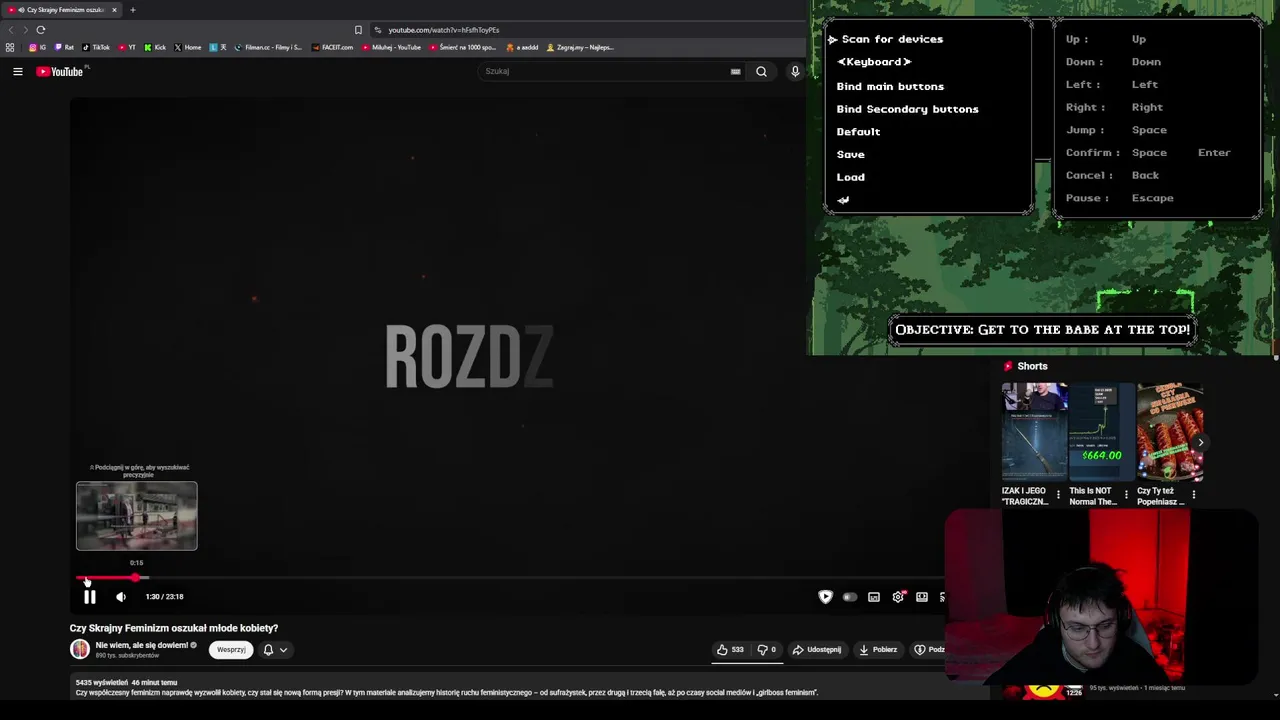Go forward in browser history
Screen dimensions: 1280x720
25,30
